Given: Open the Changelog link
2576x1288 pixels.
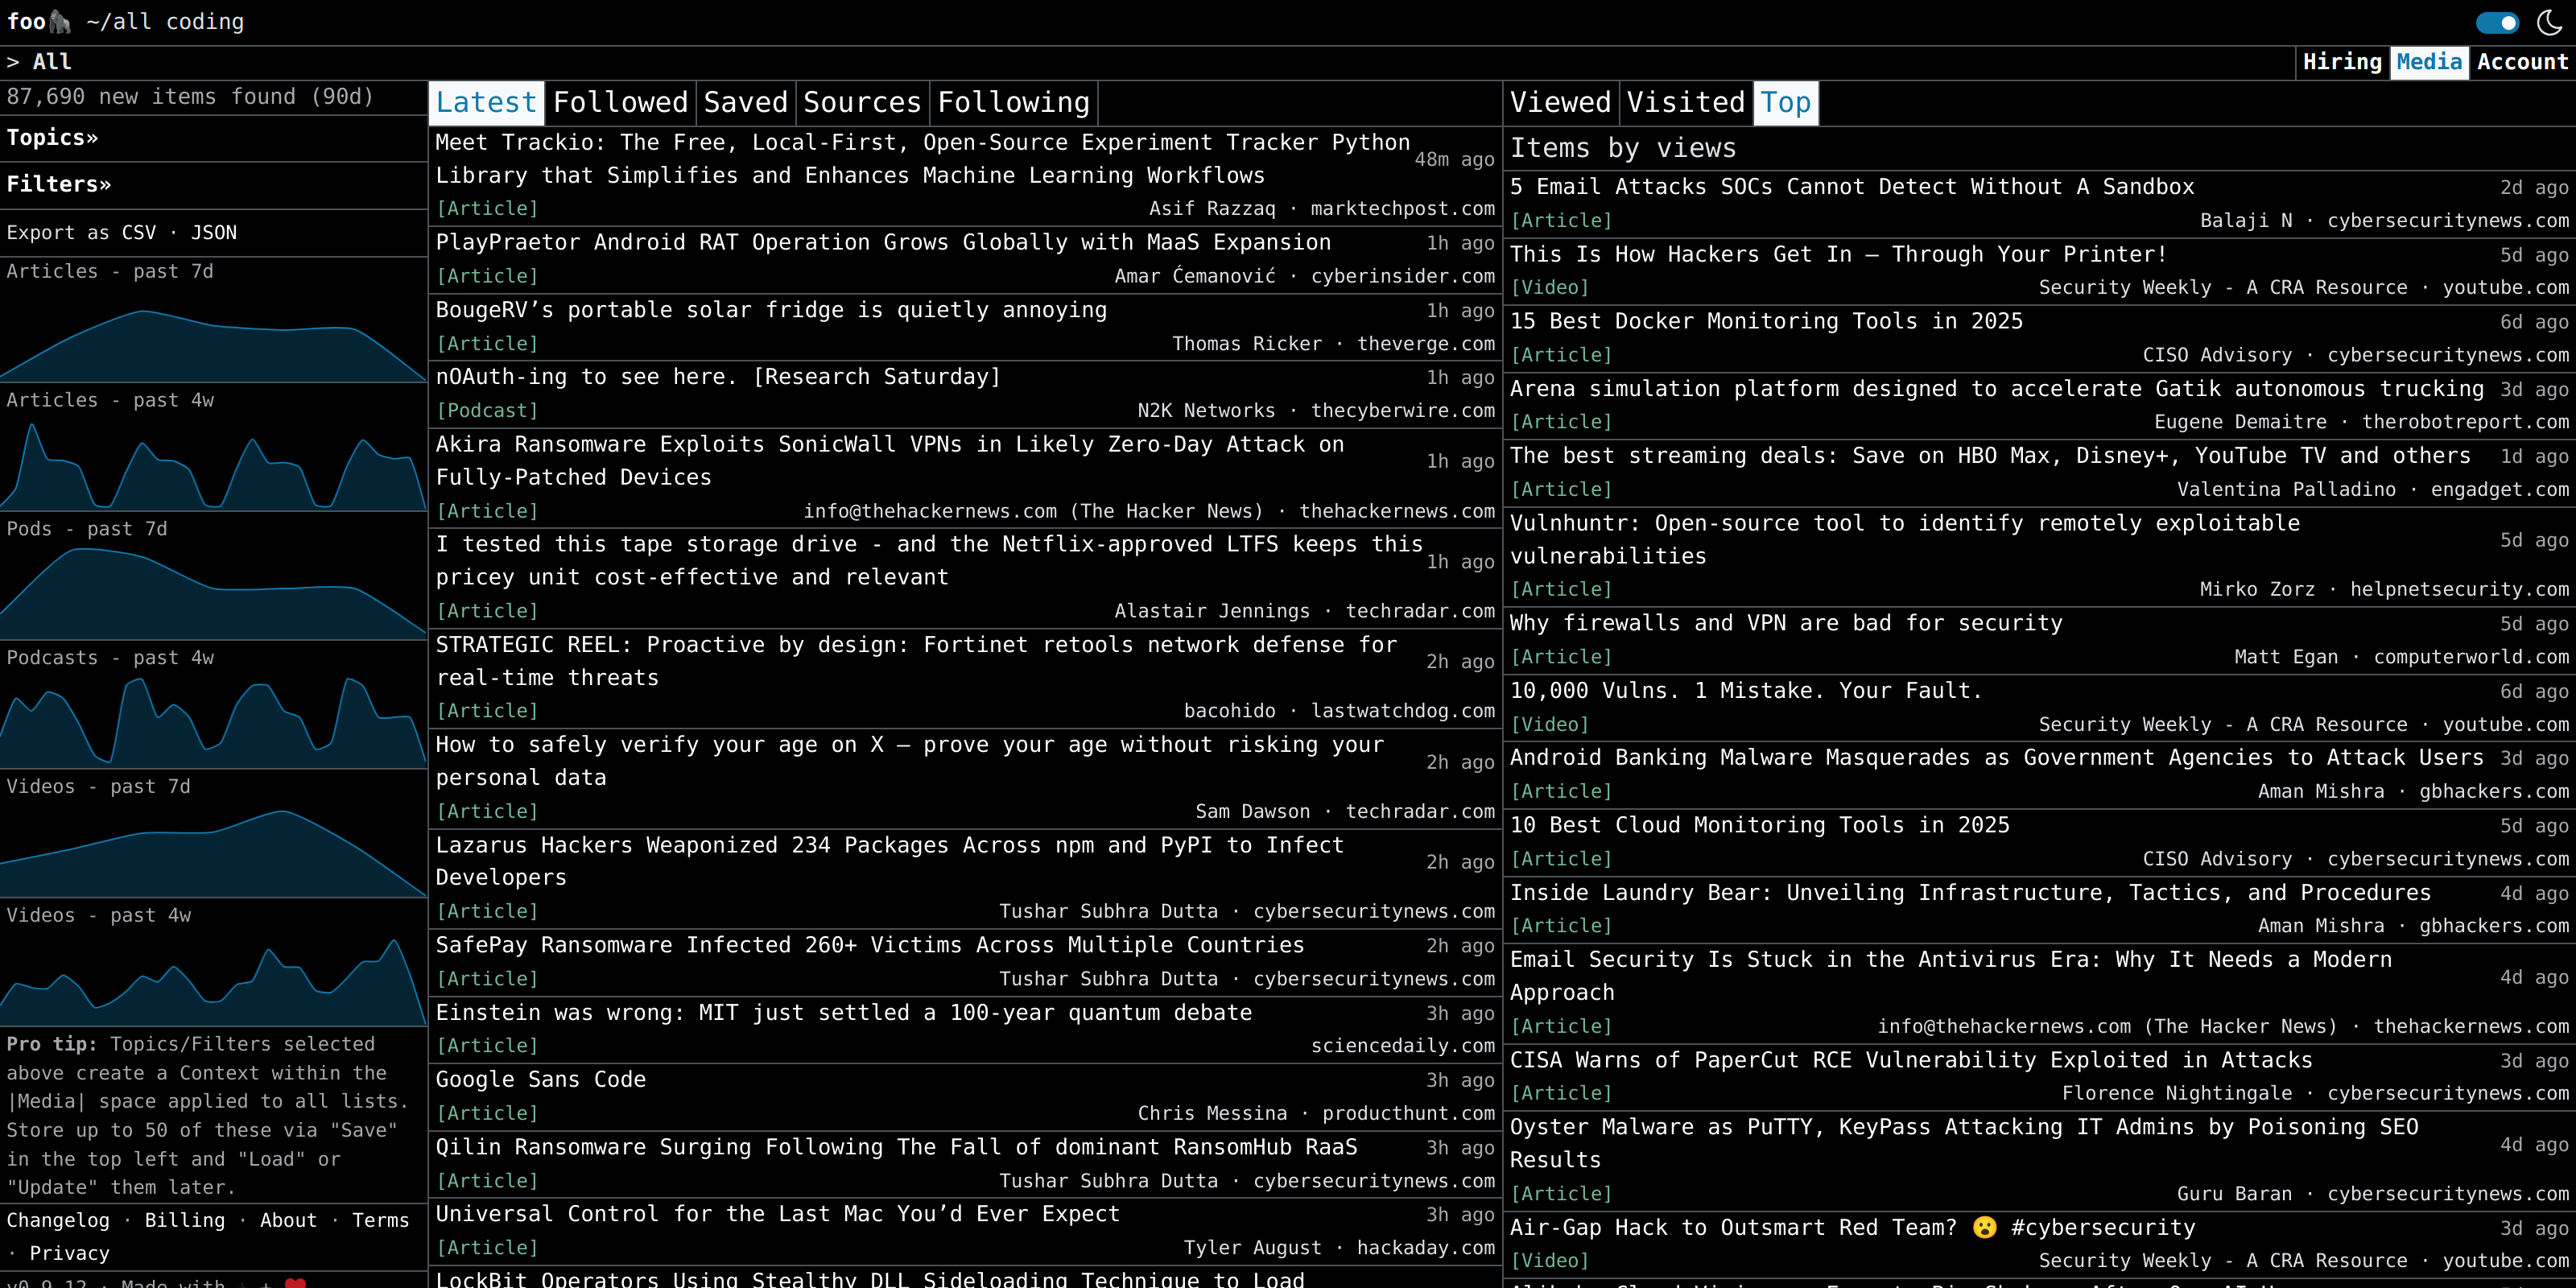Looking at the screenshot, I should 58,1220.
